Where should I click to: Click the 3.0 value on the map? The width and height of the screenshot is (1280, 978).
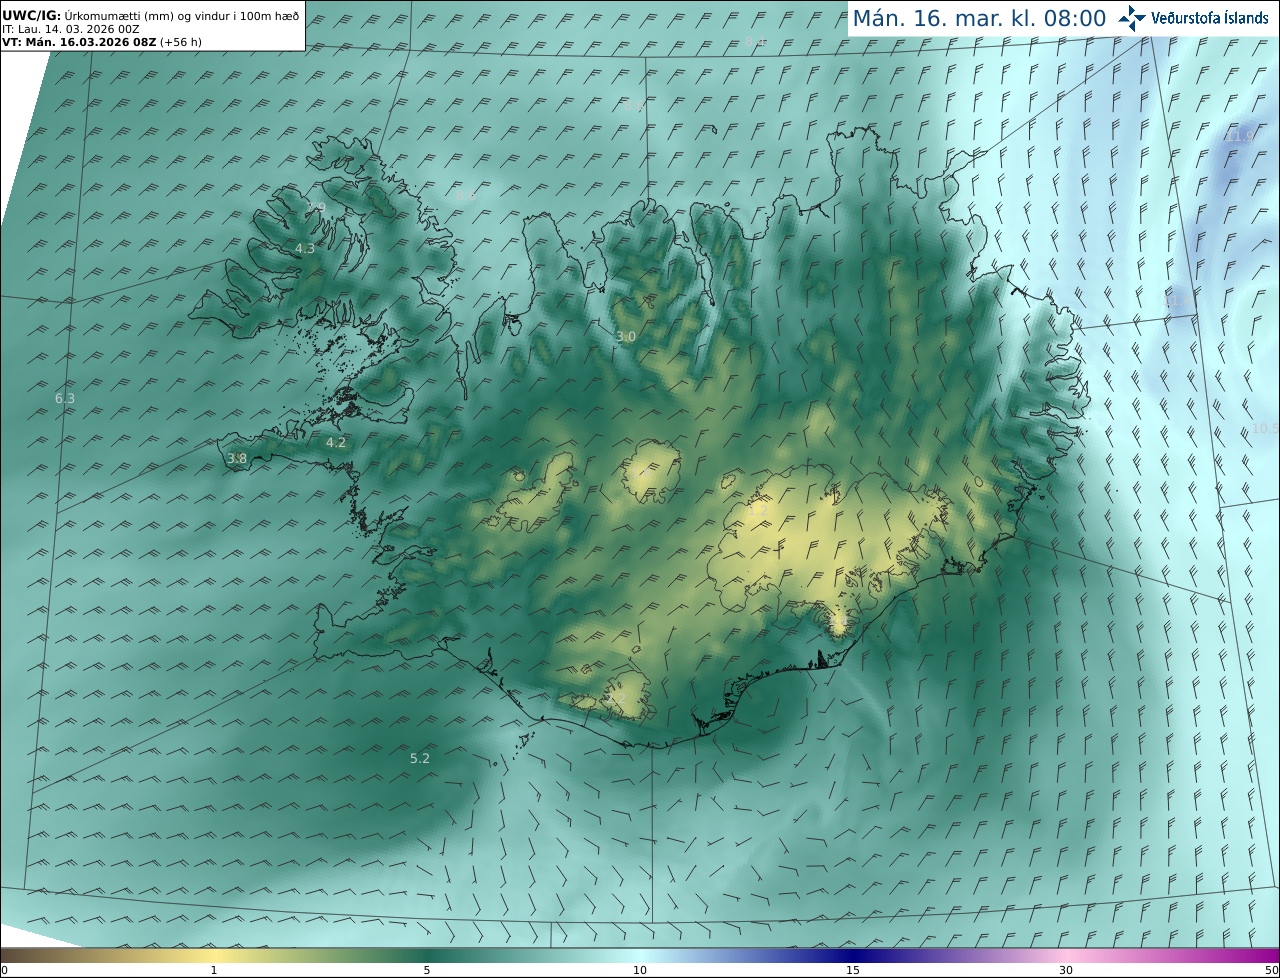(x=626, y=337)
